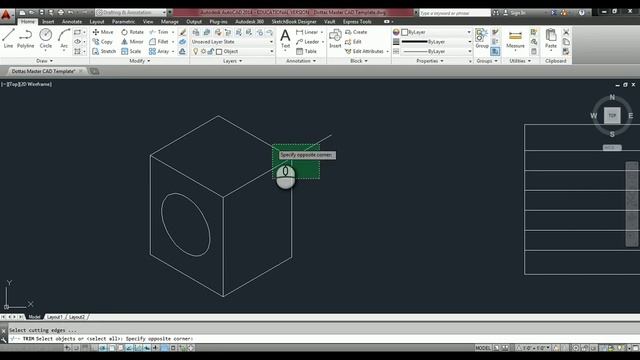The image size is (640, 360).
Task: Click the Linear dimension tool
Action: [307, 32]
